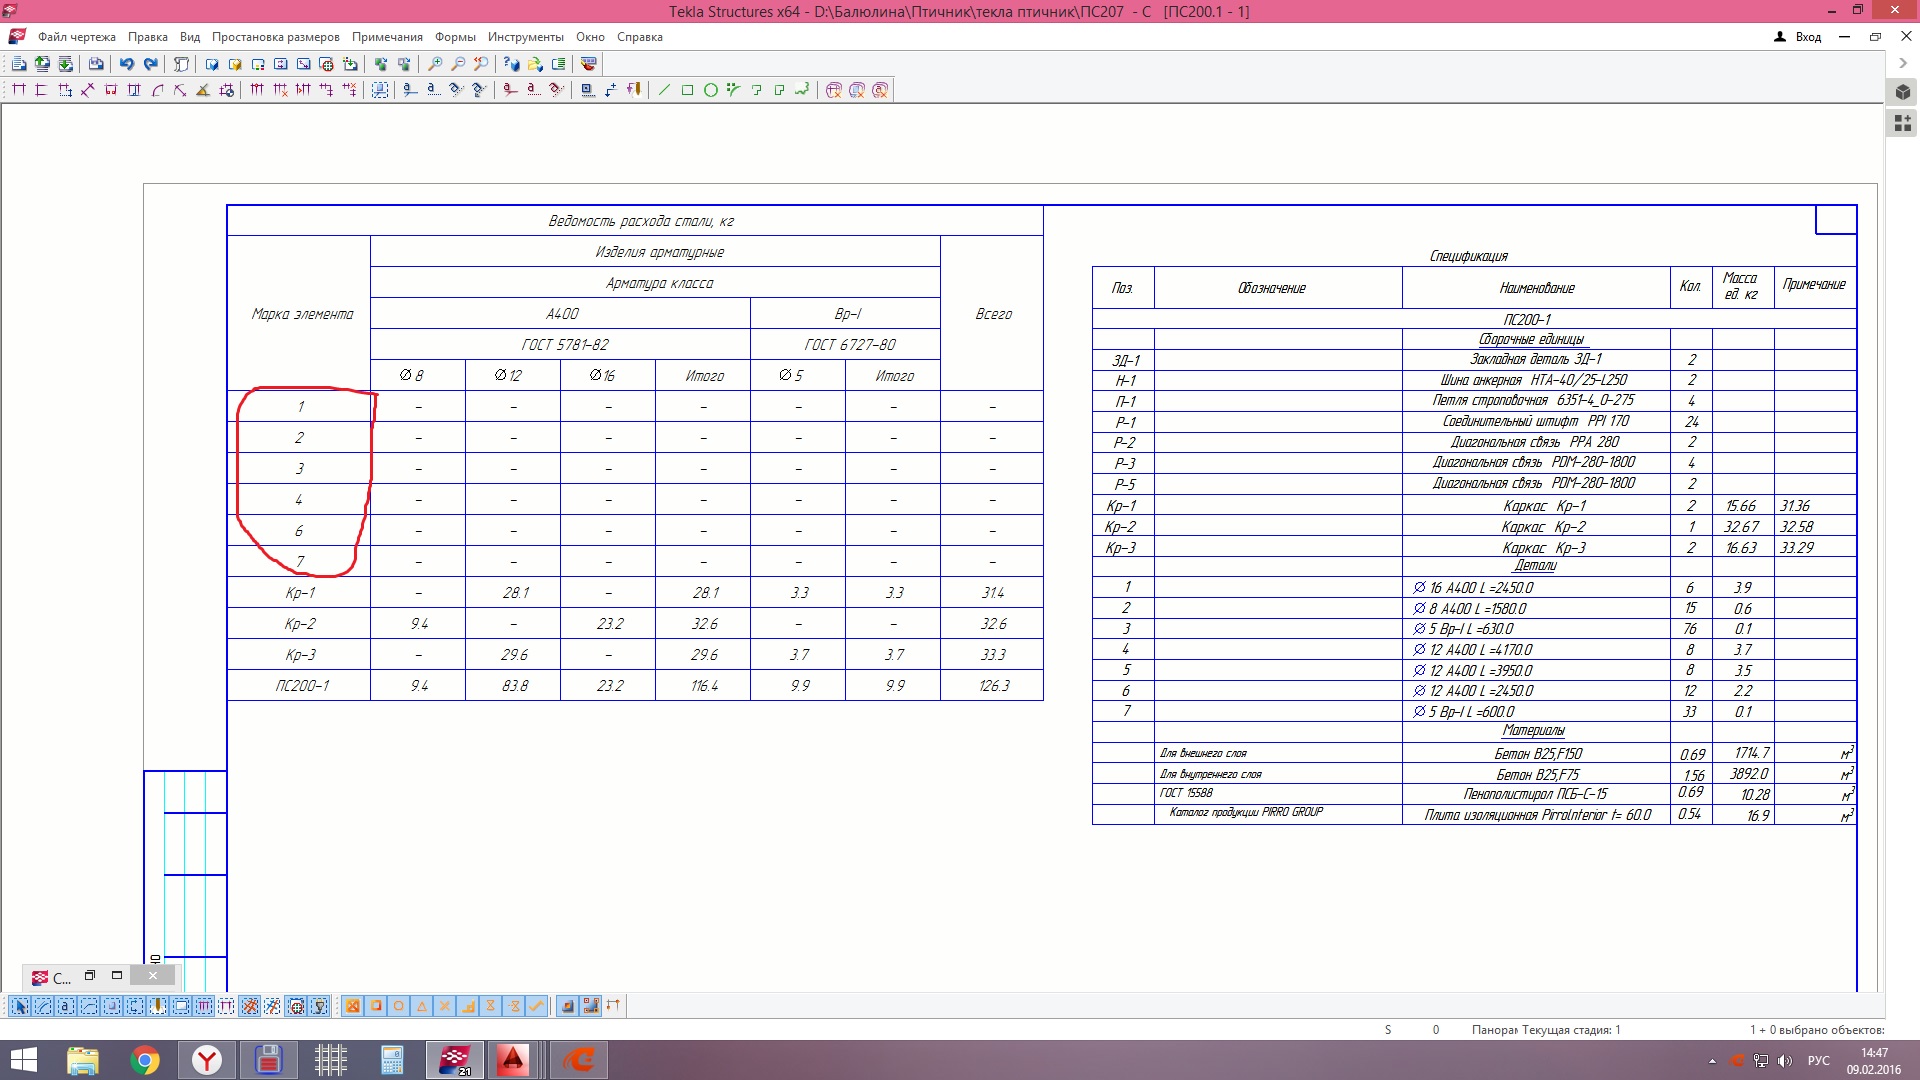Open the Инструменты menu
Viewport: 1920px width, 1080px height.
(x=525, y=37)
